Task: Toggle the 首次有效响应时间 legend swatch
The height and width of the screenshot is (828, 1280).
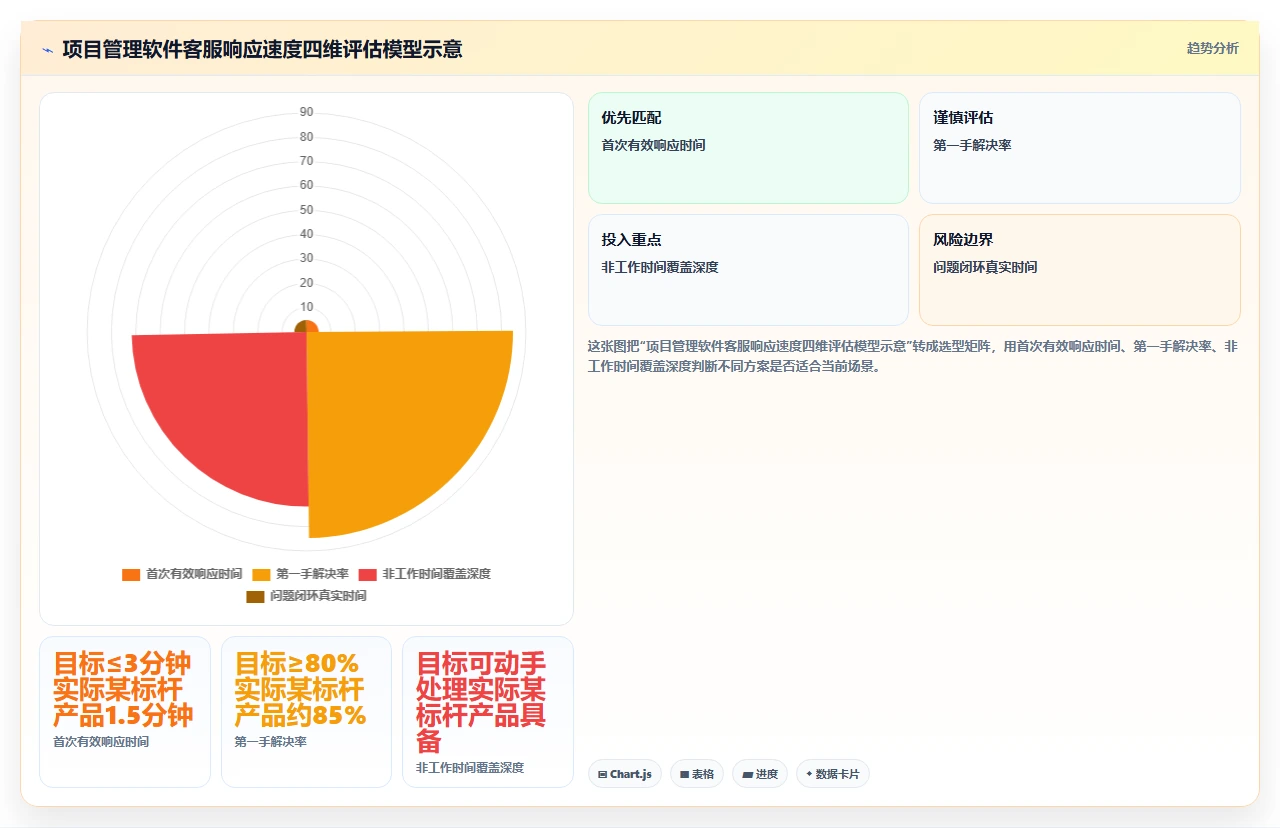Action: (131, 574)
